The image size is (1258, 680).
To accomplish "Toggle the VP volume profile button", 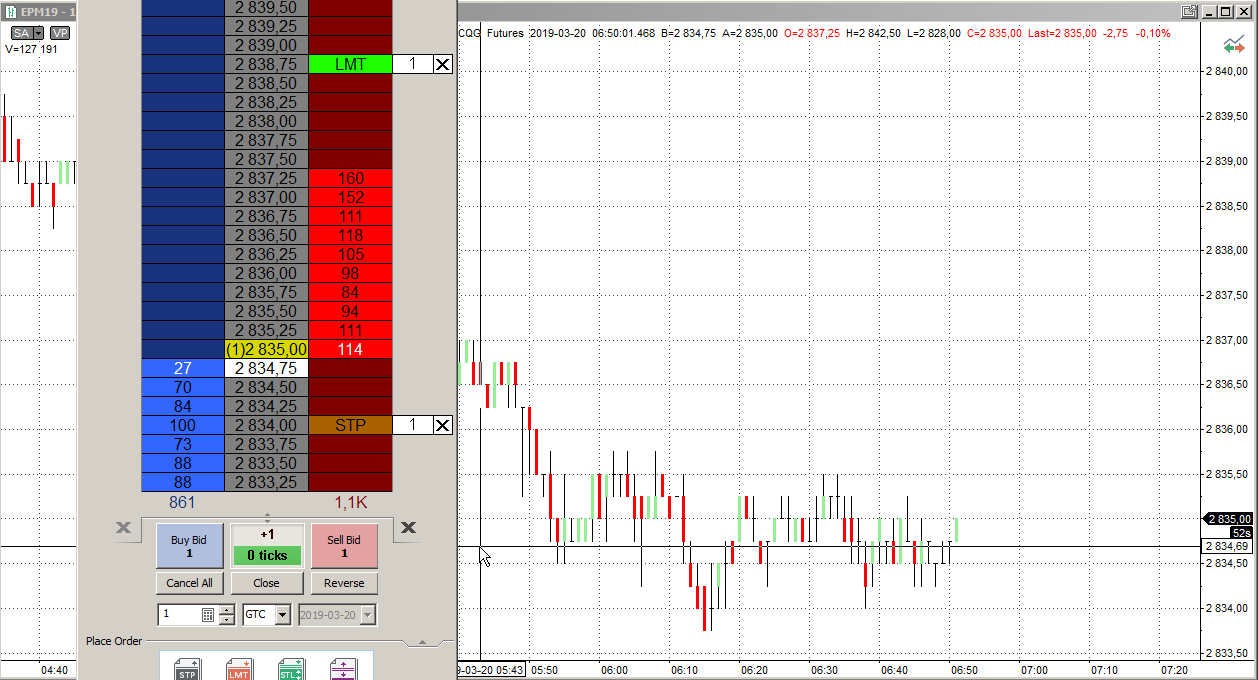I will (60, 33).
